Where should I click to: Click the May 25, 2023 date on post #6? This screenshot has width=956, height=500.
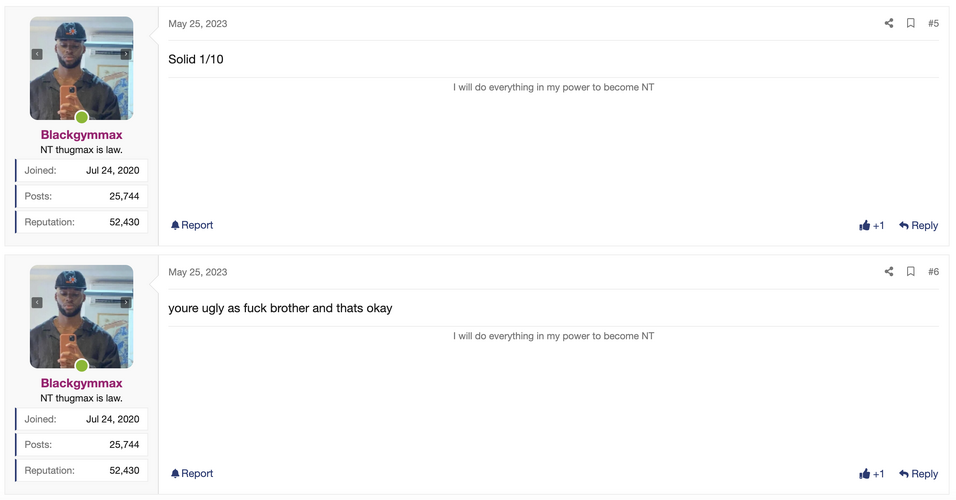198,272
